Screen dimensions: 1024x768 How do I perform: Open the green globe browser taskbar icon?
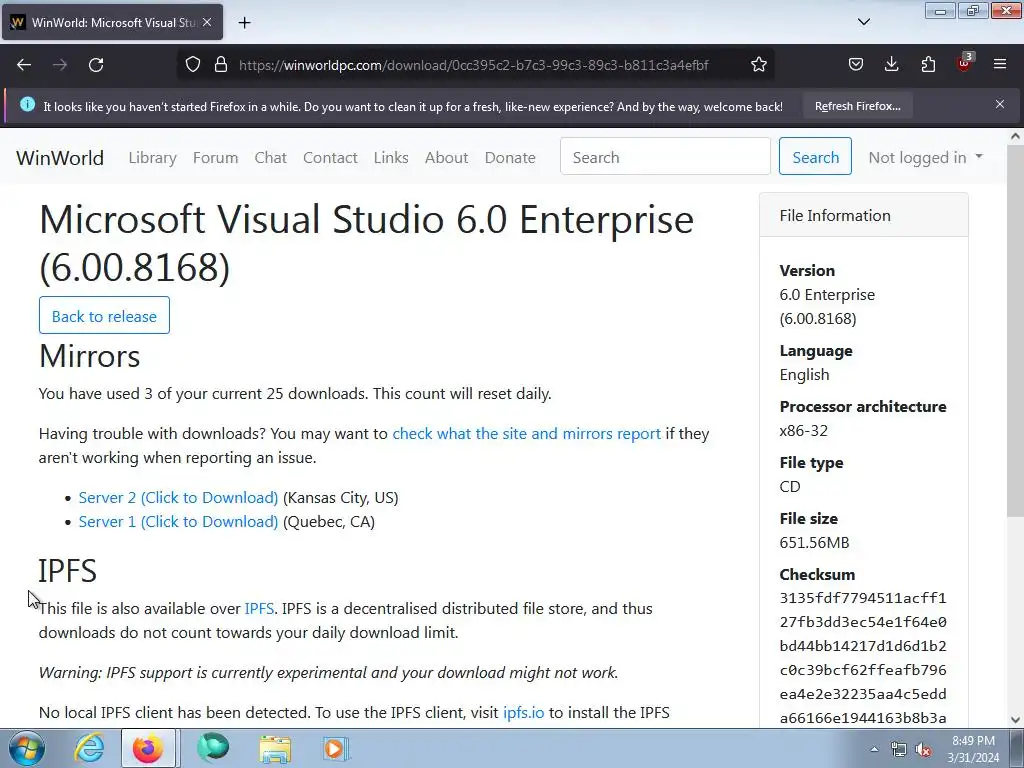point(212,748)
